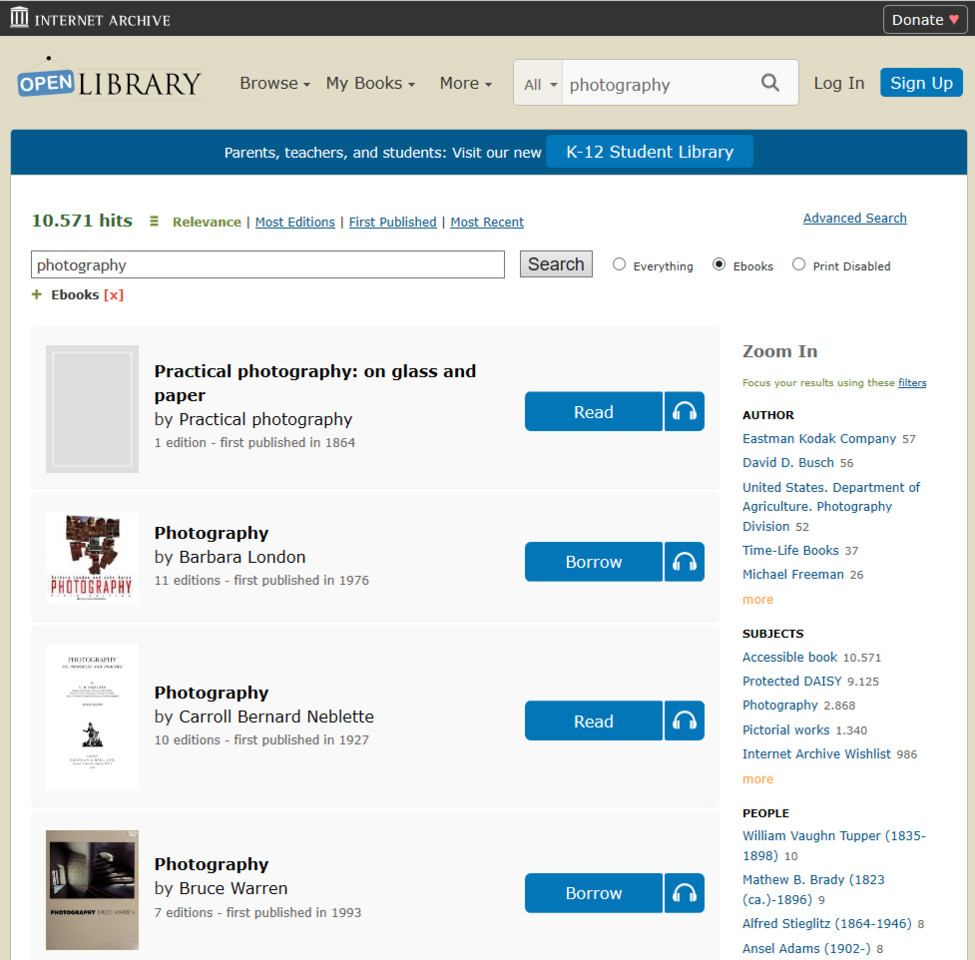975x960 pixels.
Task: Open the Browse dropdown menu
Action: (273, 84)
